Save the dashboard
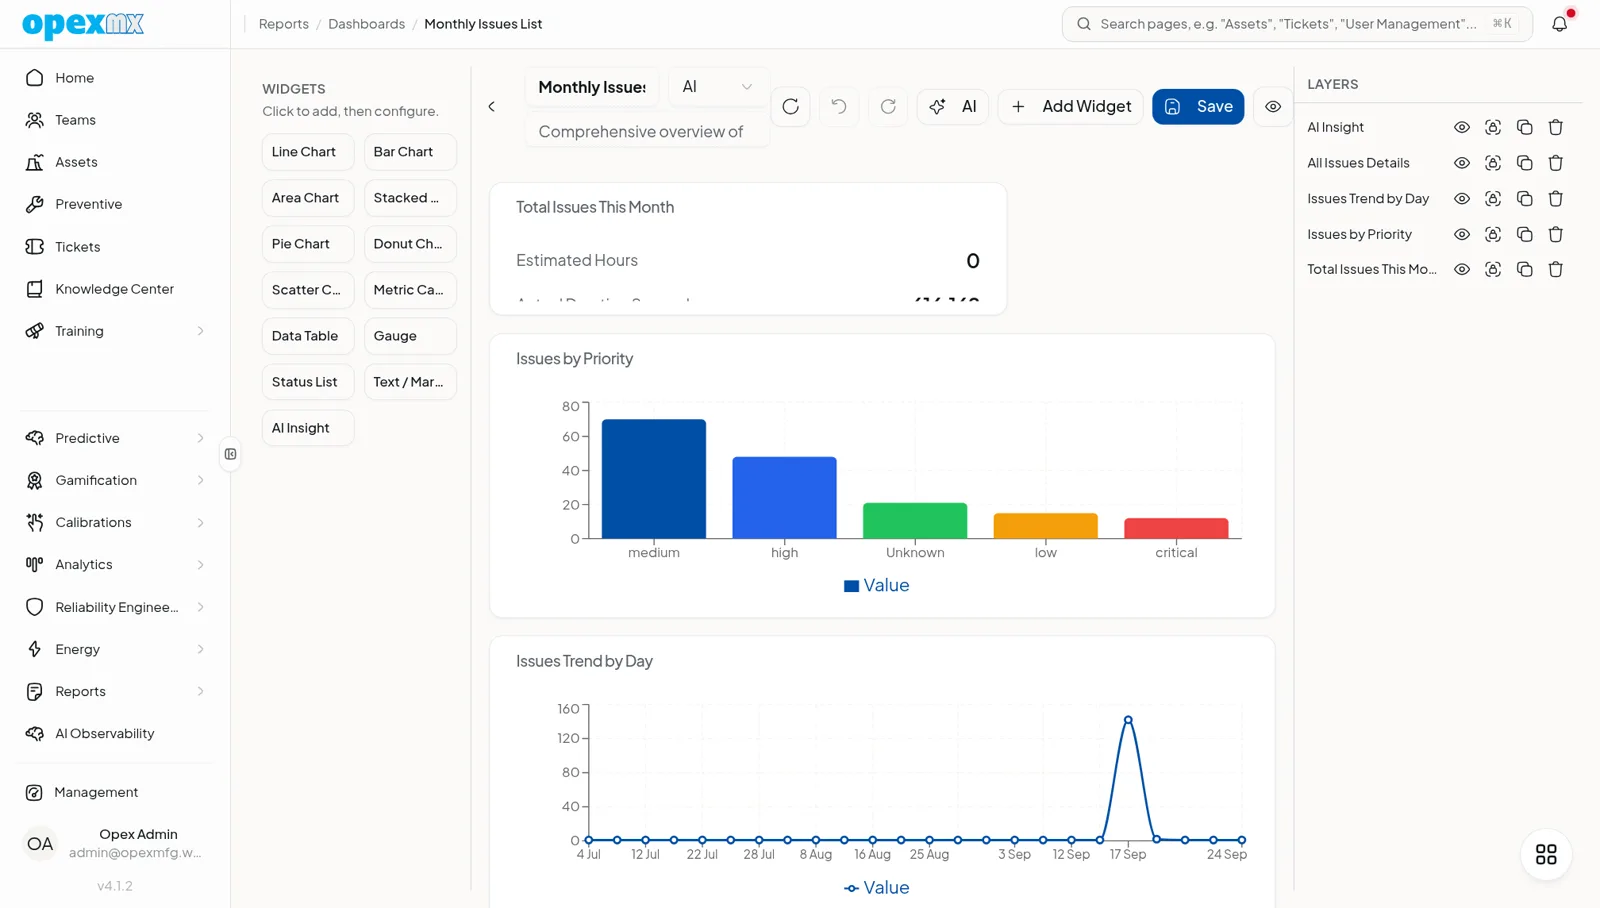The image size is (1600, 908). point(1198,106)
